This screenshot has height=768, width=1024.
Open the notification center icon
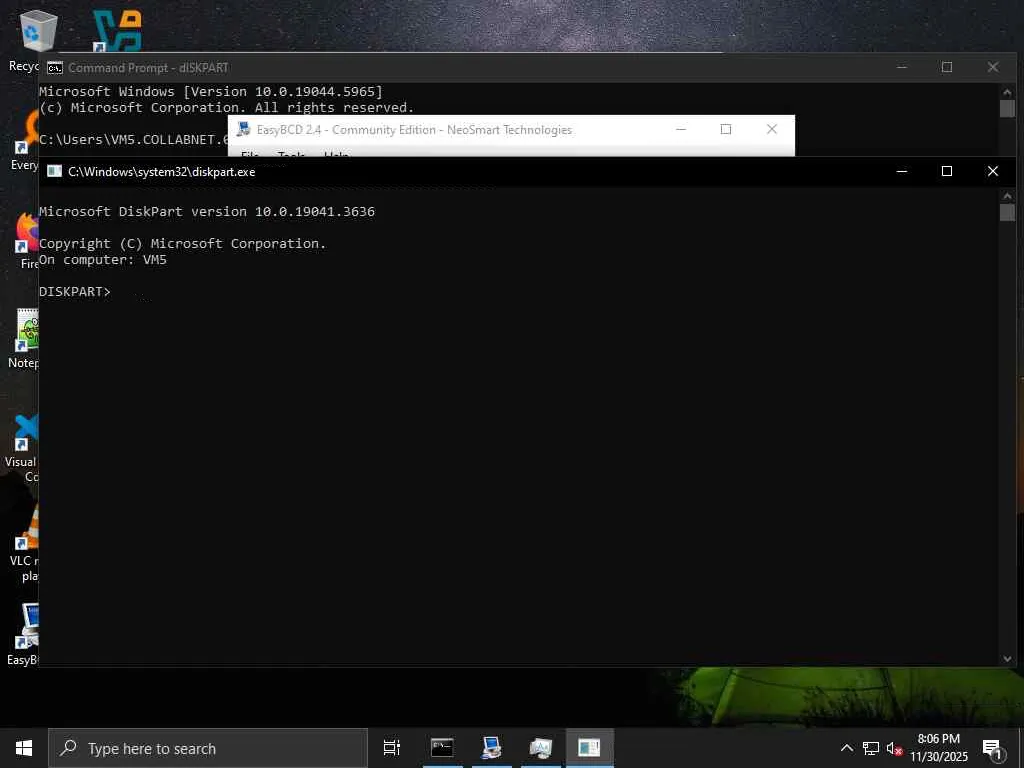(x=993, y=750)
